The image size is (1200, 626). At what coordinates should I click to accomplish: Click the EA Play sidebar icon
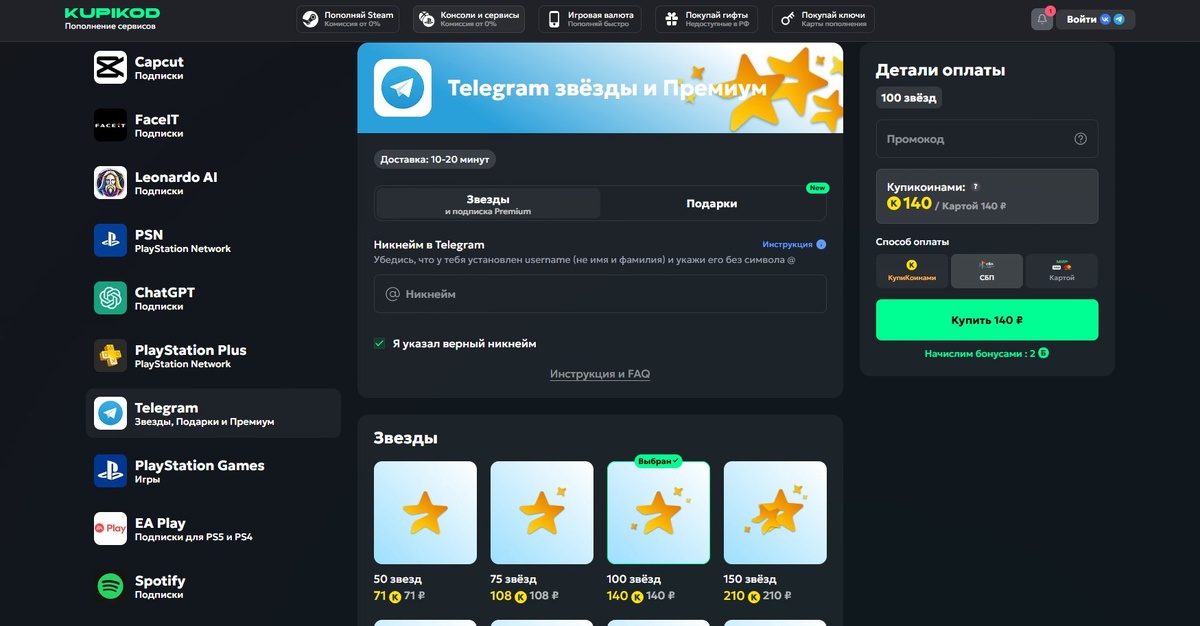[110, 529]
